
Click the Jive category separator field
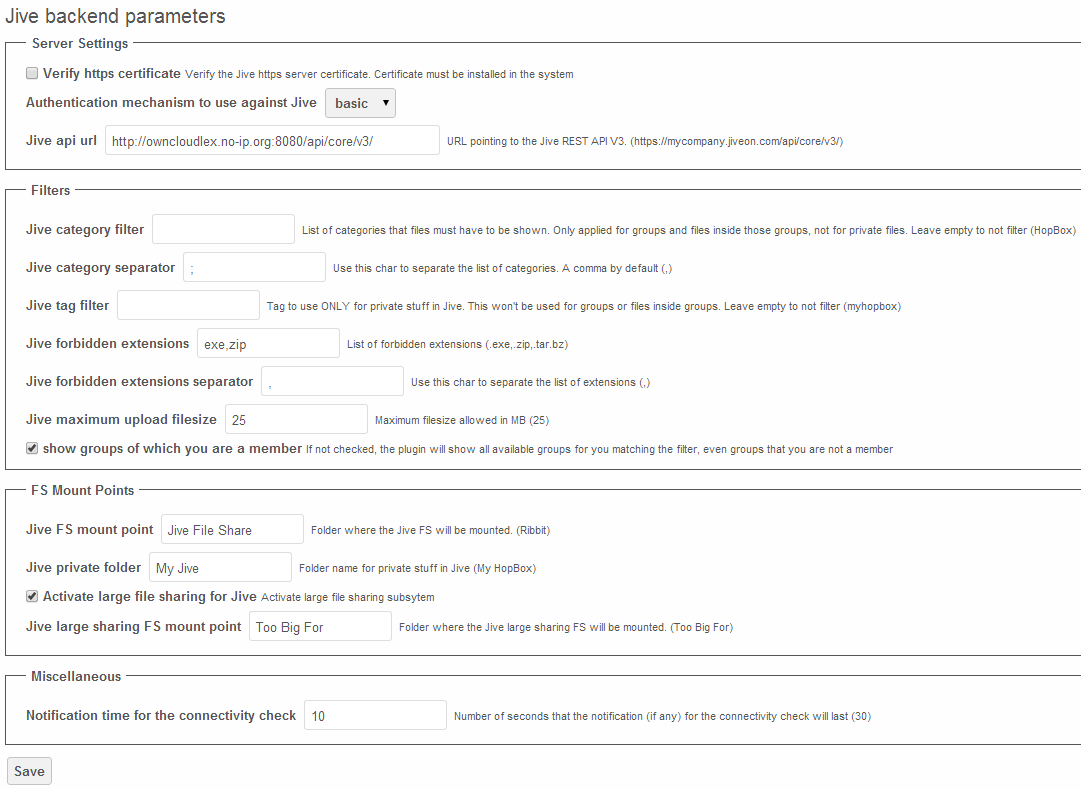[253, 266]
